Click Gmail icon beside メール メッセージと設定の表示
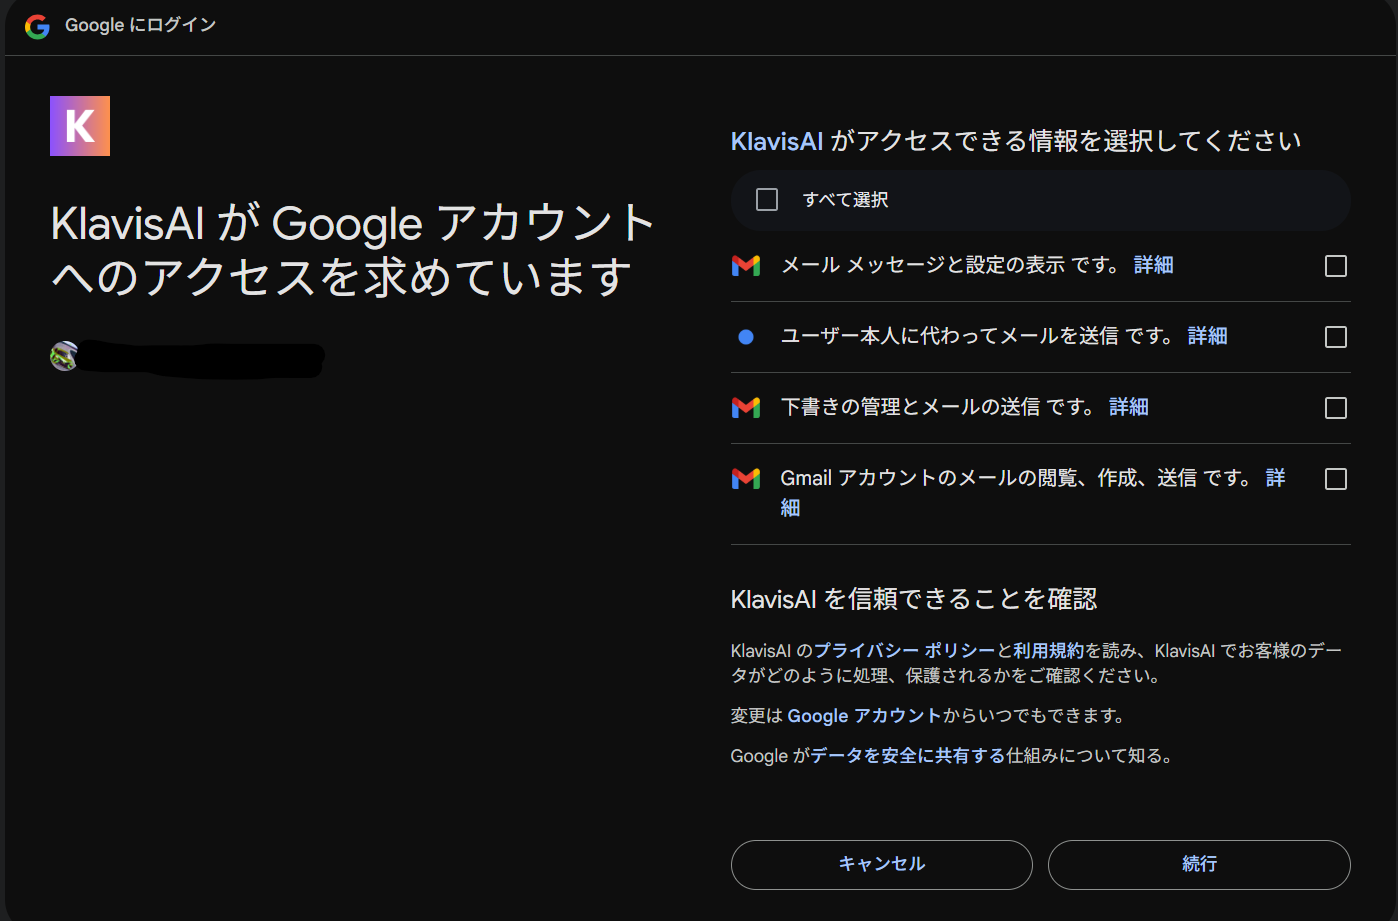Viewport: 1398px width, 921px height. point(746,265)
